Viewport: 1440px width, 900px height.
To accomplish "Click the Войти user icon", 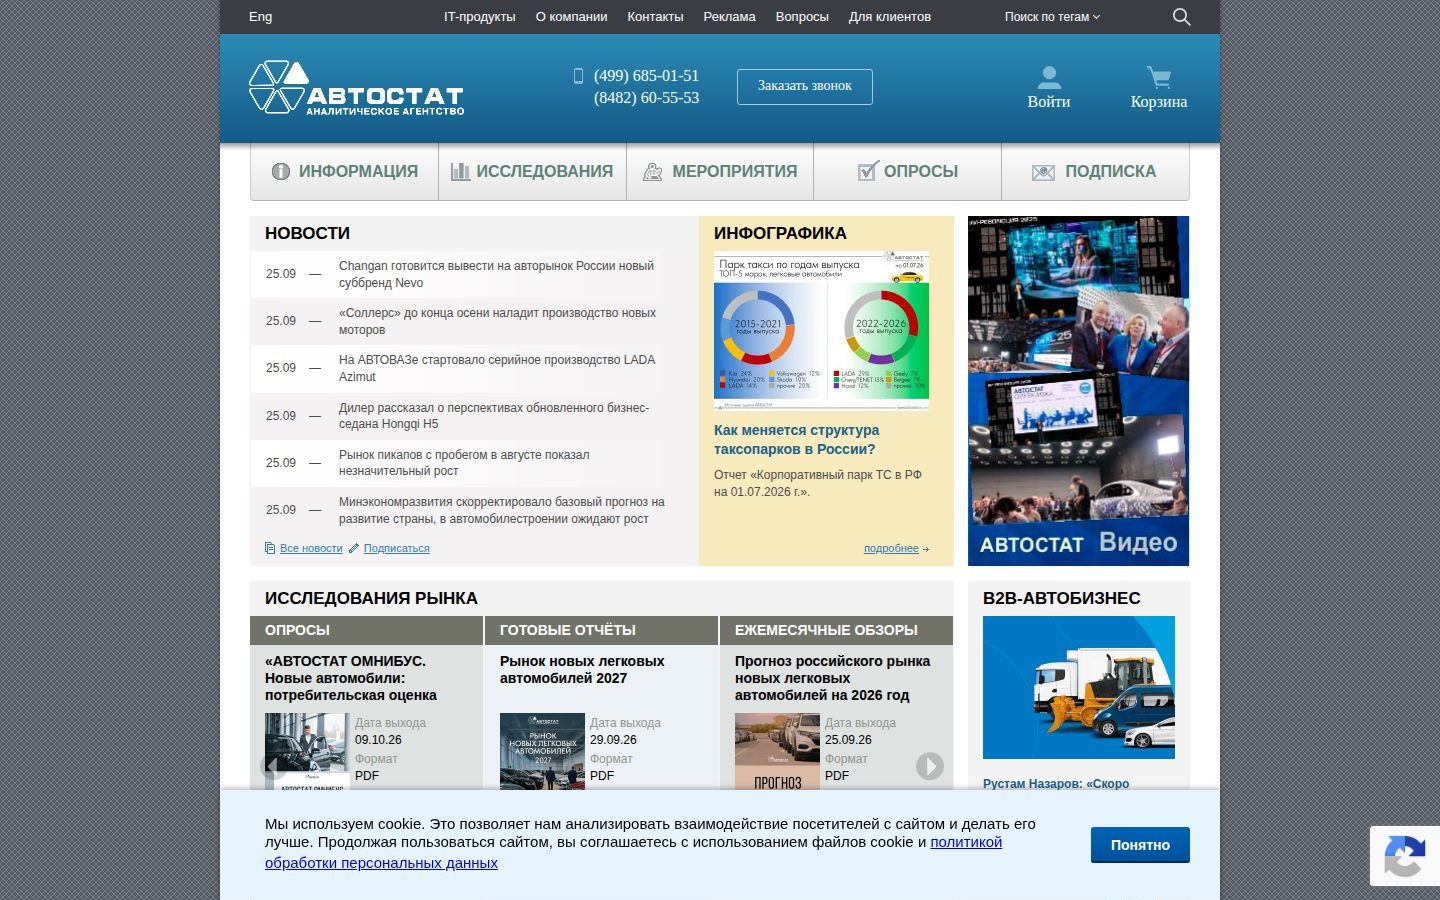I will coord(1049,77).
